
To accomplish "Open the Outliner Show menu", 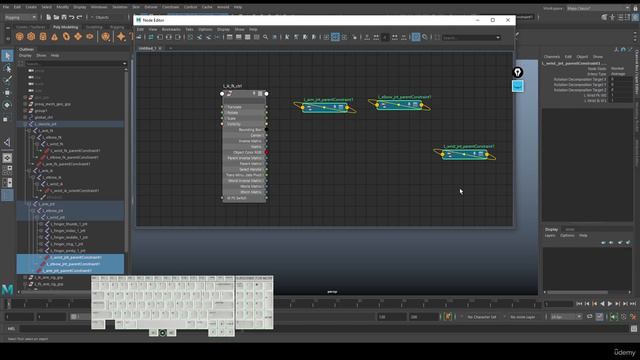I will coord(41,56).
